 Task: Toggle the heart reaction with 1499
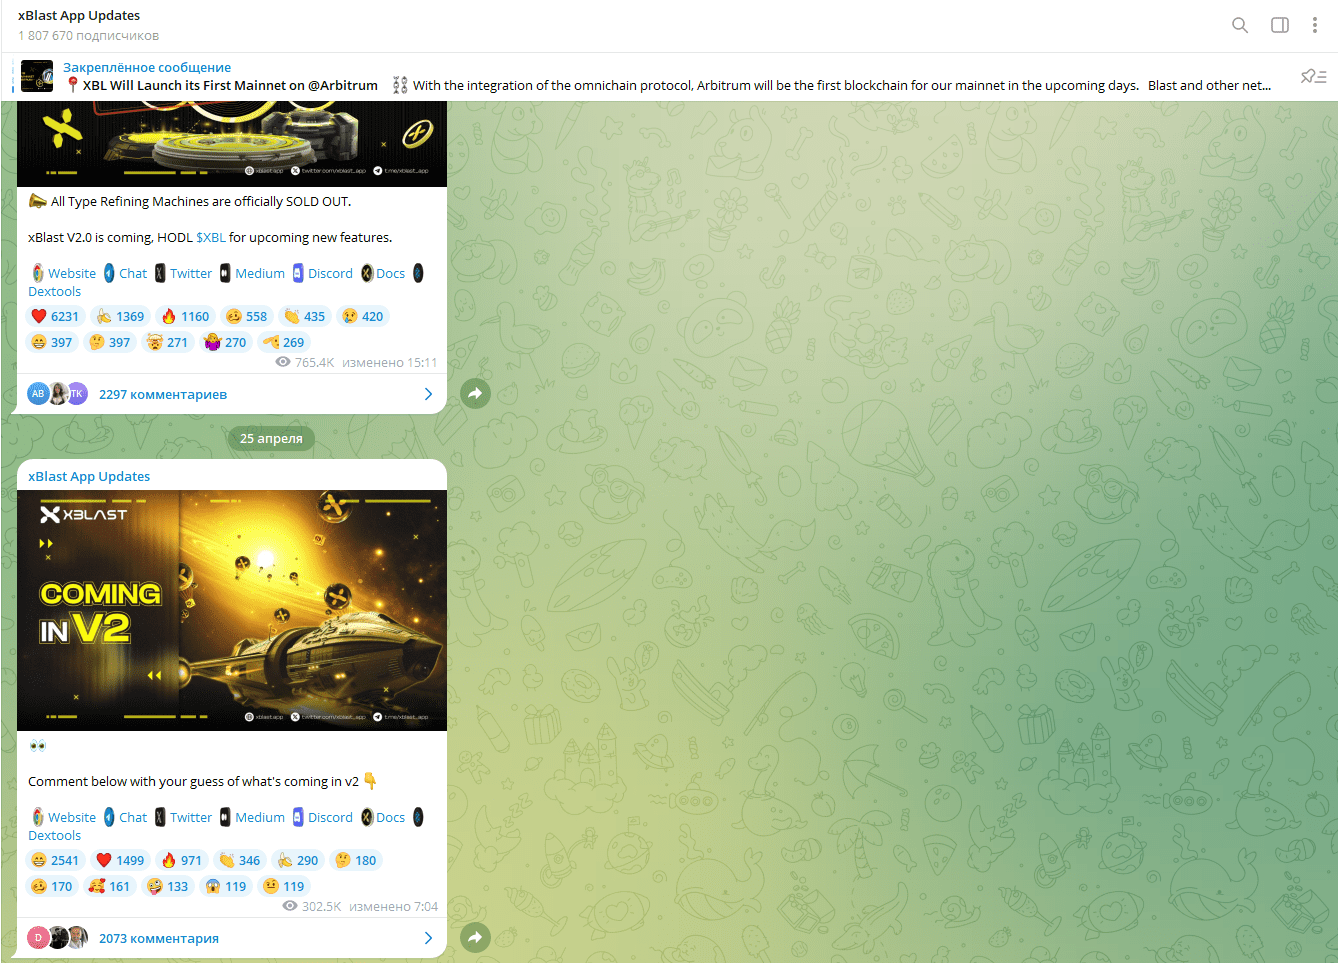point(120,860)
